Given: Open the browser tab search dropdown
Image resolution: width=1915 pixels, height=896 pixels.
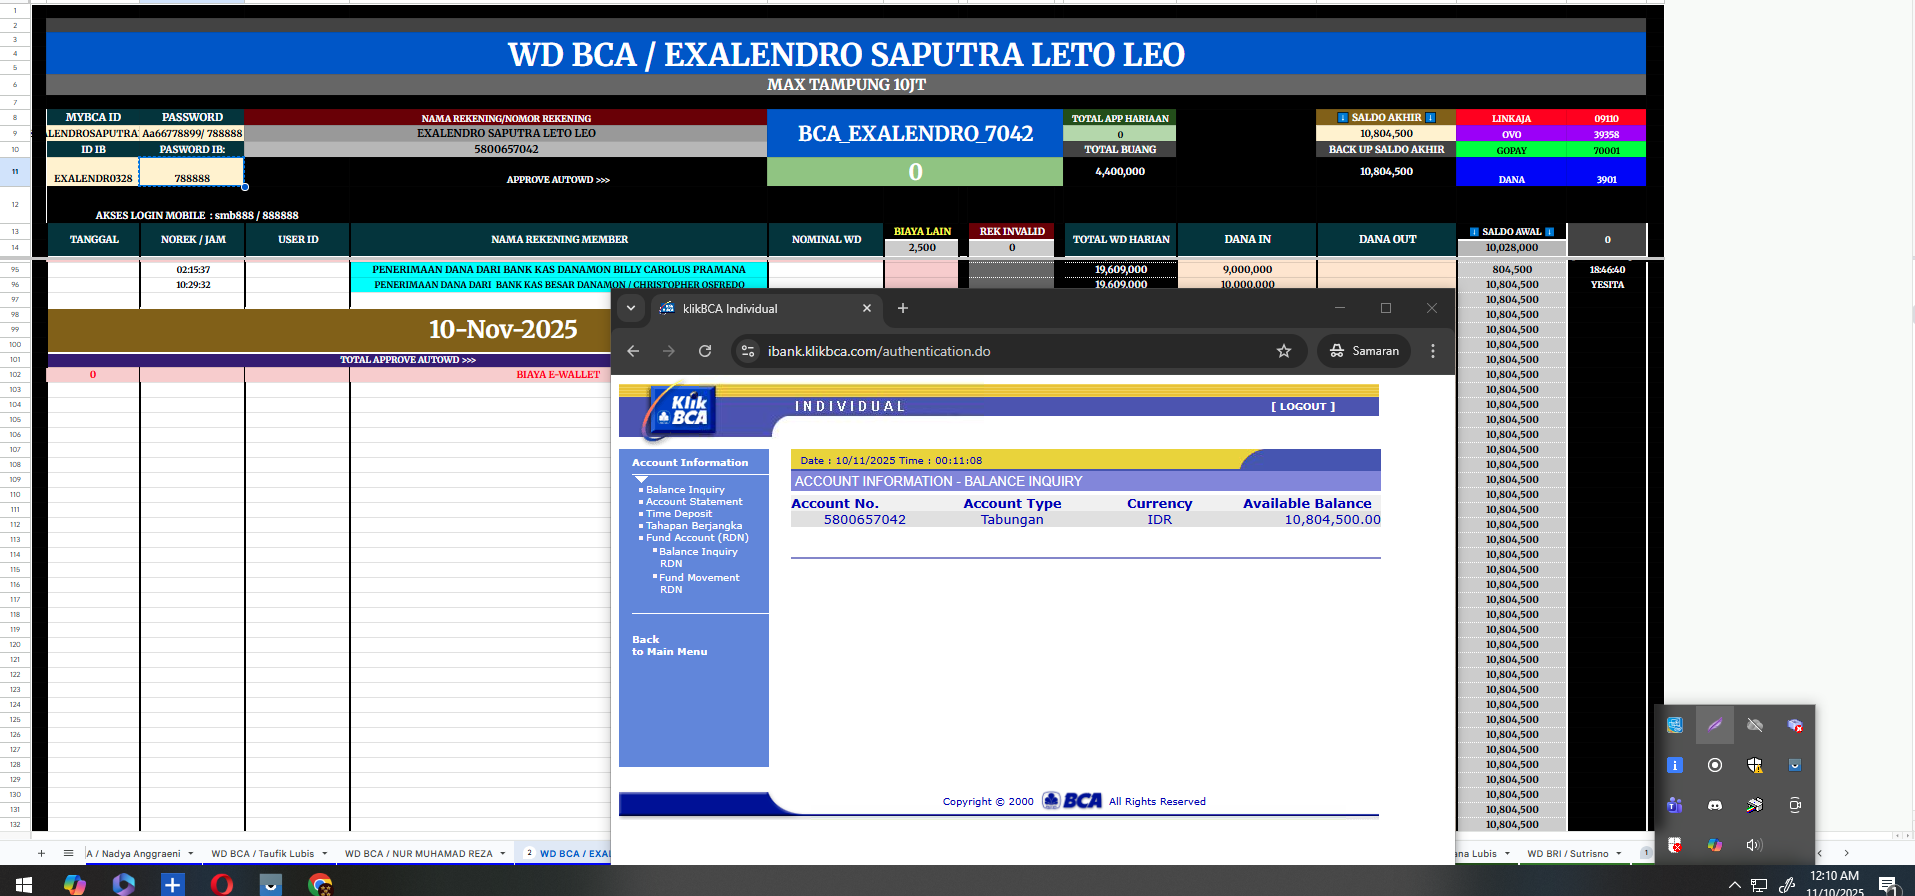Looking at the screenshot, I should 631,308.
